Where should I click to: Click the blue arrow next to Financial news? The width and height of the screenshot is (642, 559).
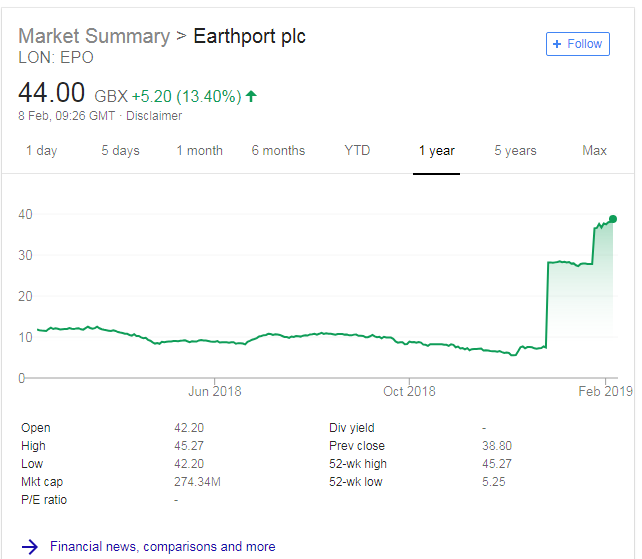tap(30, 547)
